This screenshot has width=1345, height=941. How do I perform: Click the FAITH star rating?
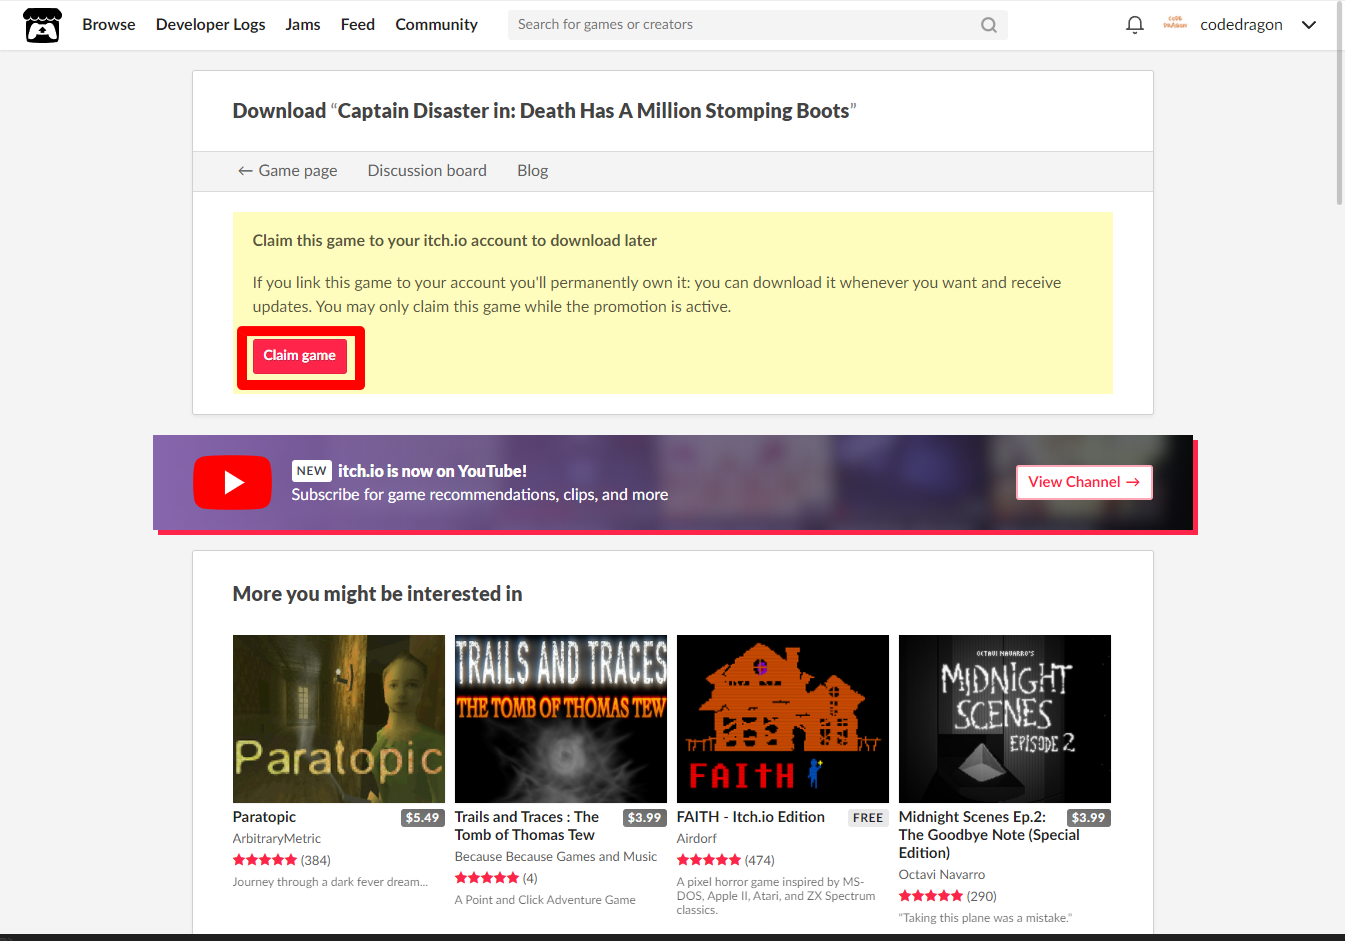pos(709,860)
